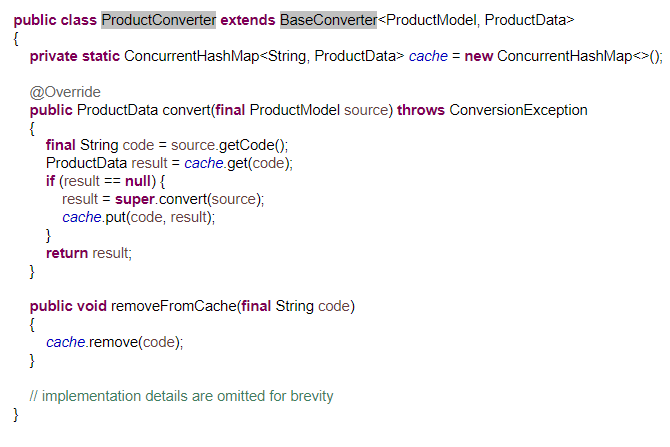Viewport: 670px width, 447px height.
Task: Click the return result statement
Action: 89,253
